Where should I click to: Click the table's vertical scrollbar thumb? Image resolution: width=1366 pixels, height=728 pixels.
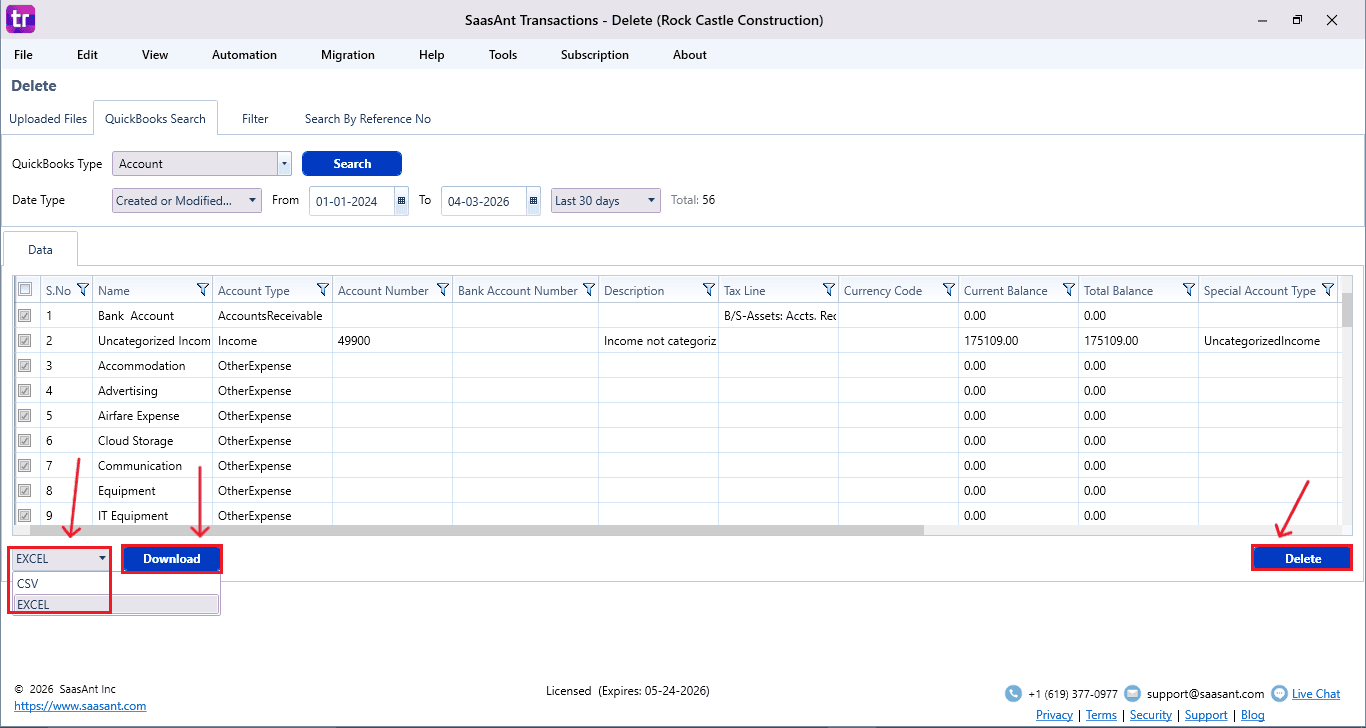click(x=1346, y=310)
